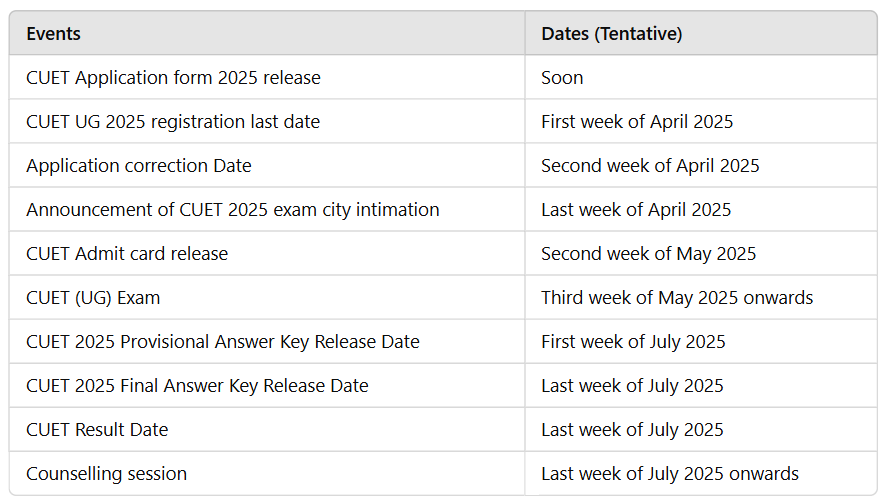Image resolution: width=885 pixels, height=502 pixels.
Task: Select the exam city intimation announcement row
Action: point(233,210)
